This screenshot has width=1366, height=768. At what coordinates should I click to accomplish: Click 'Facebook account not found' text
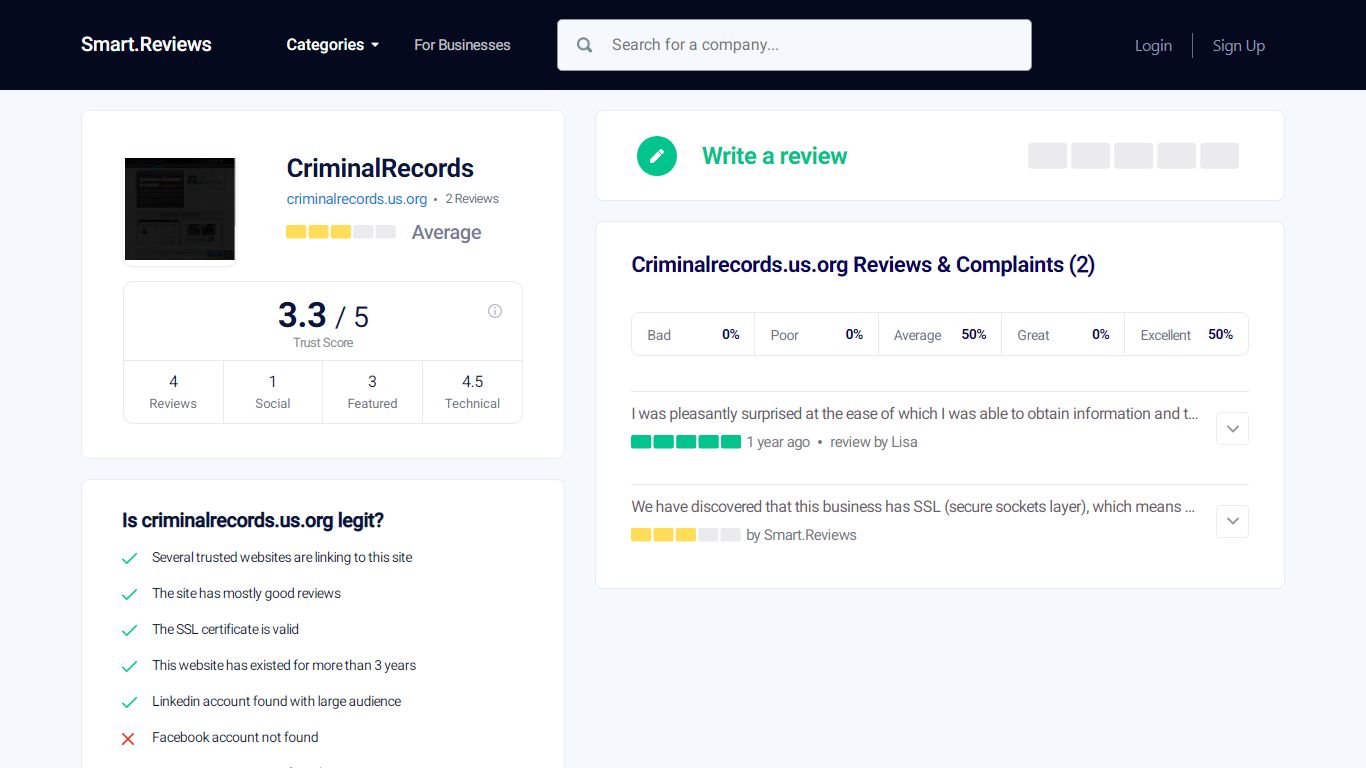(x=235, y=737)
